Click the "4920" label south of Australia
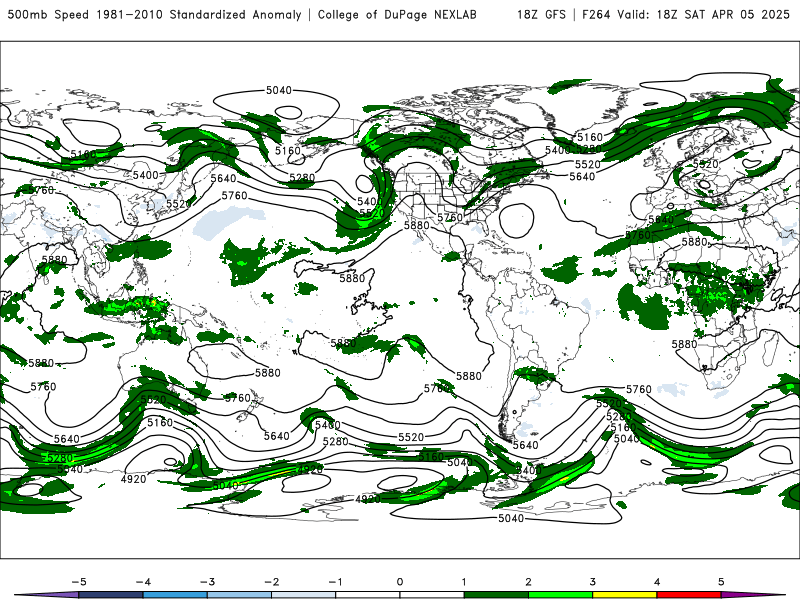The height and width of the screenshot is (600, 800). (133, 479)
